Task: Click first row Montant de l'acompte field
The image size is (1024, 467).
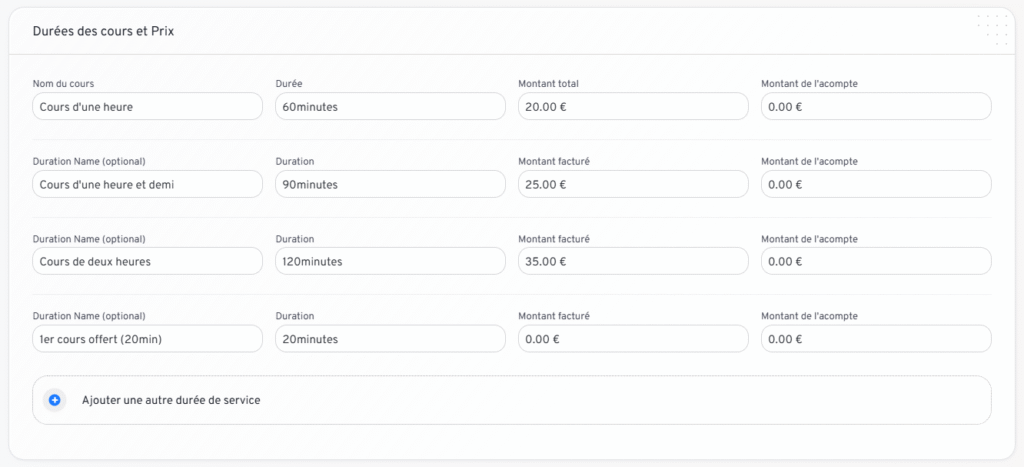Action: point(876,106)
